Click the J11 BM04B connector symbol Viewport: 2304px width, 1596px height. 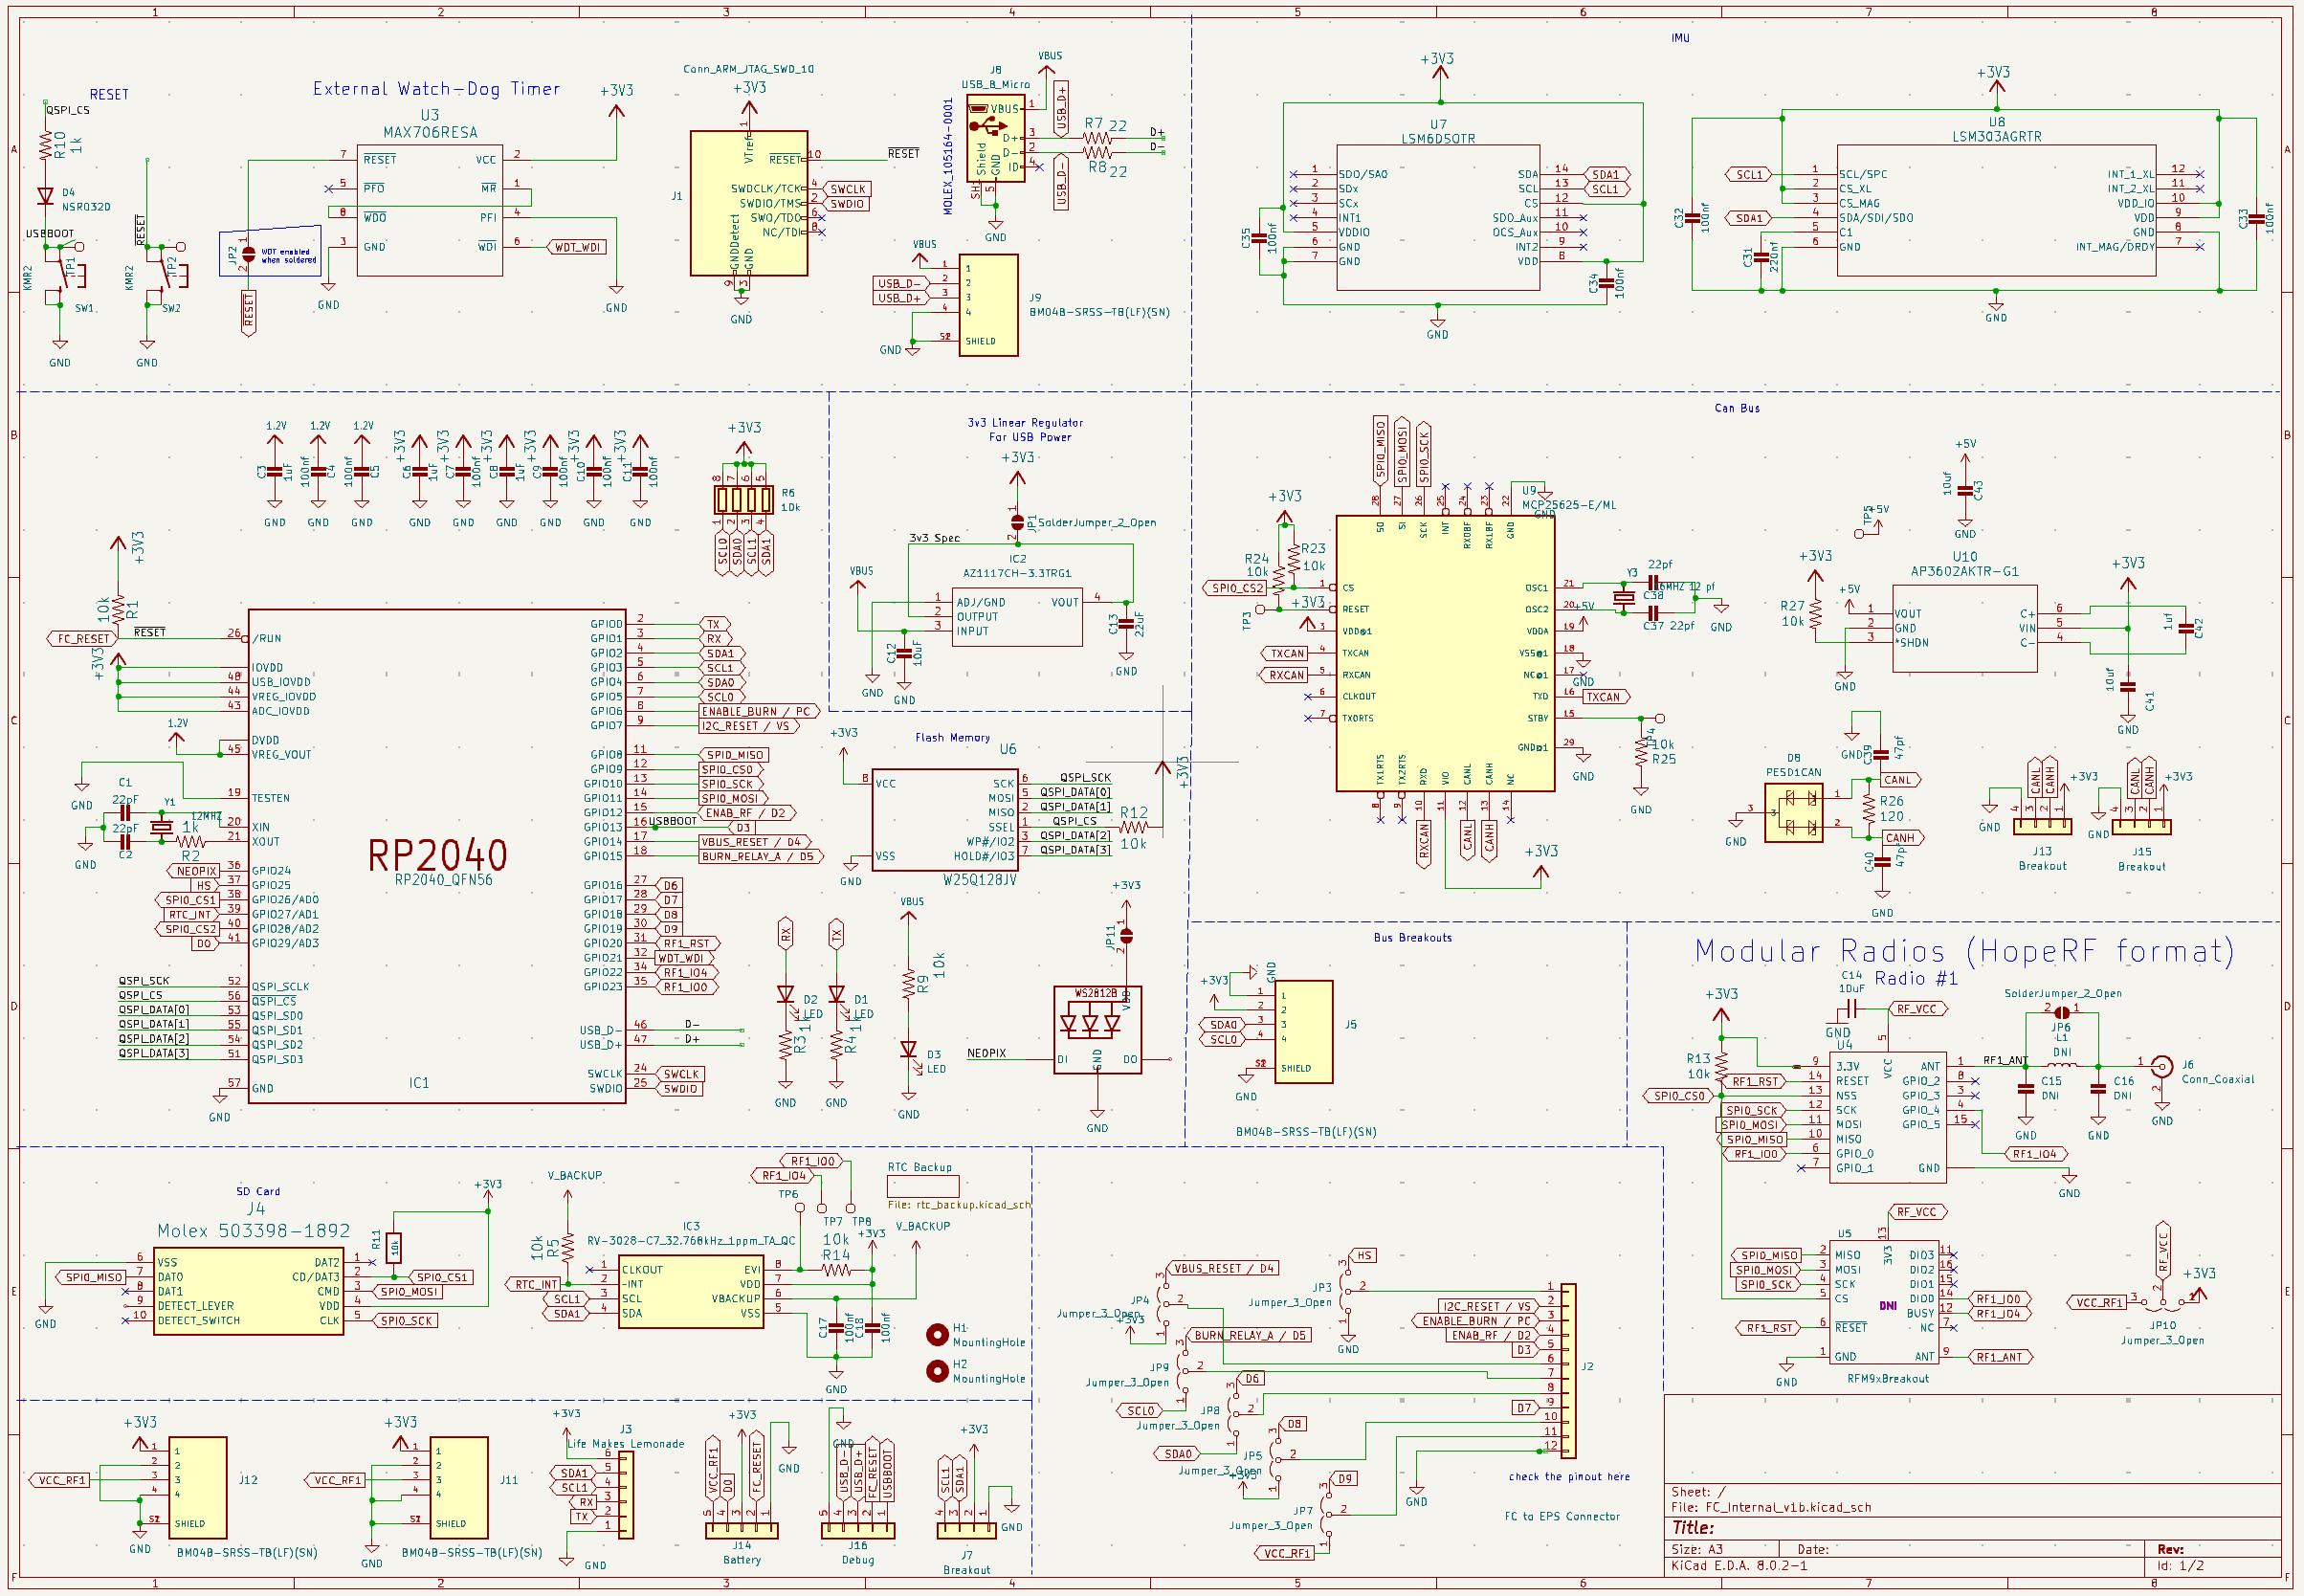(459, 1487)
